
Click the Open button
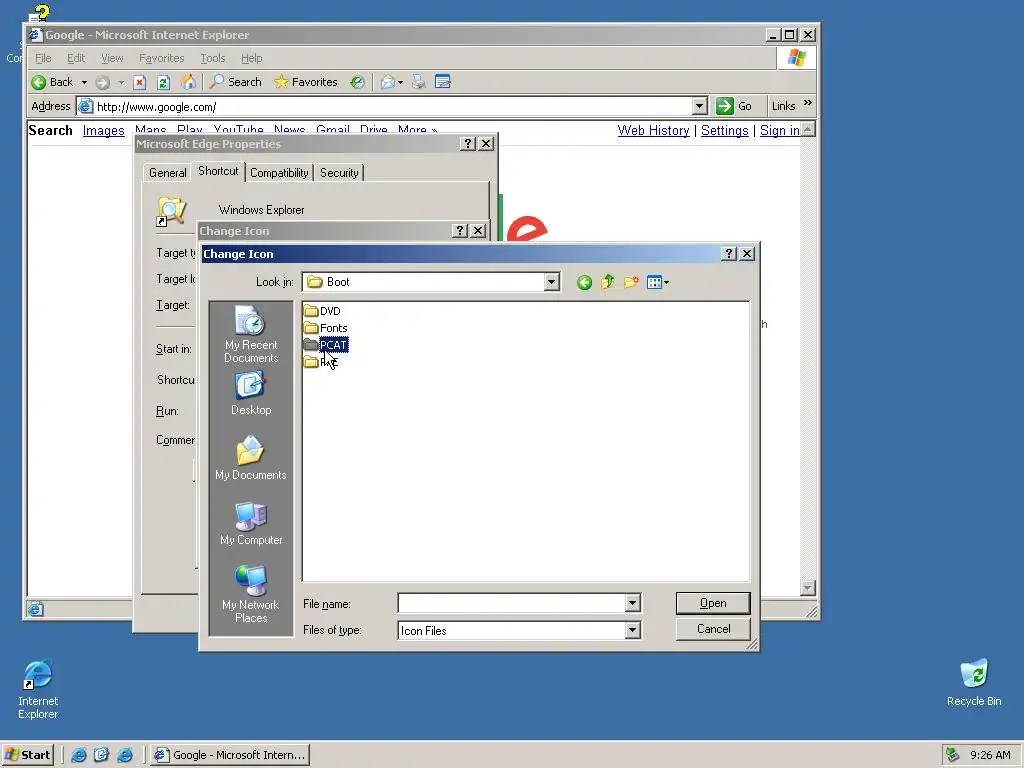pyautogui.click(x=712, y=603)
